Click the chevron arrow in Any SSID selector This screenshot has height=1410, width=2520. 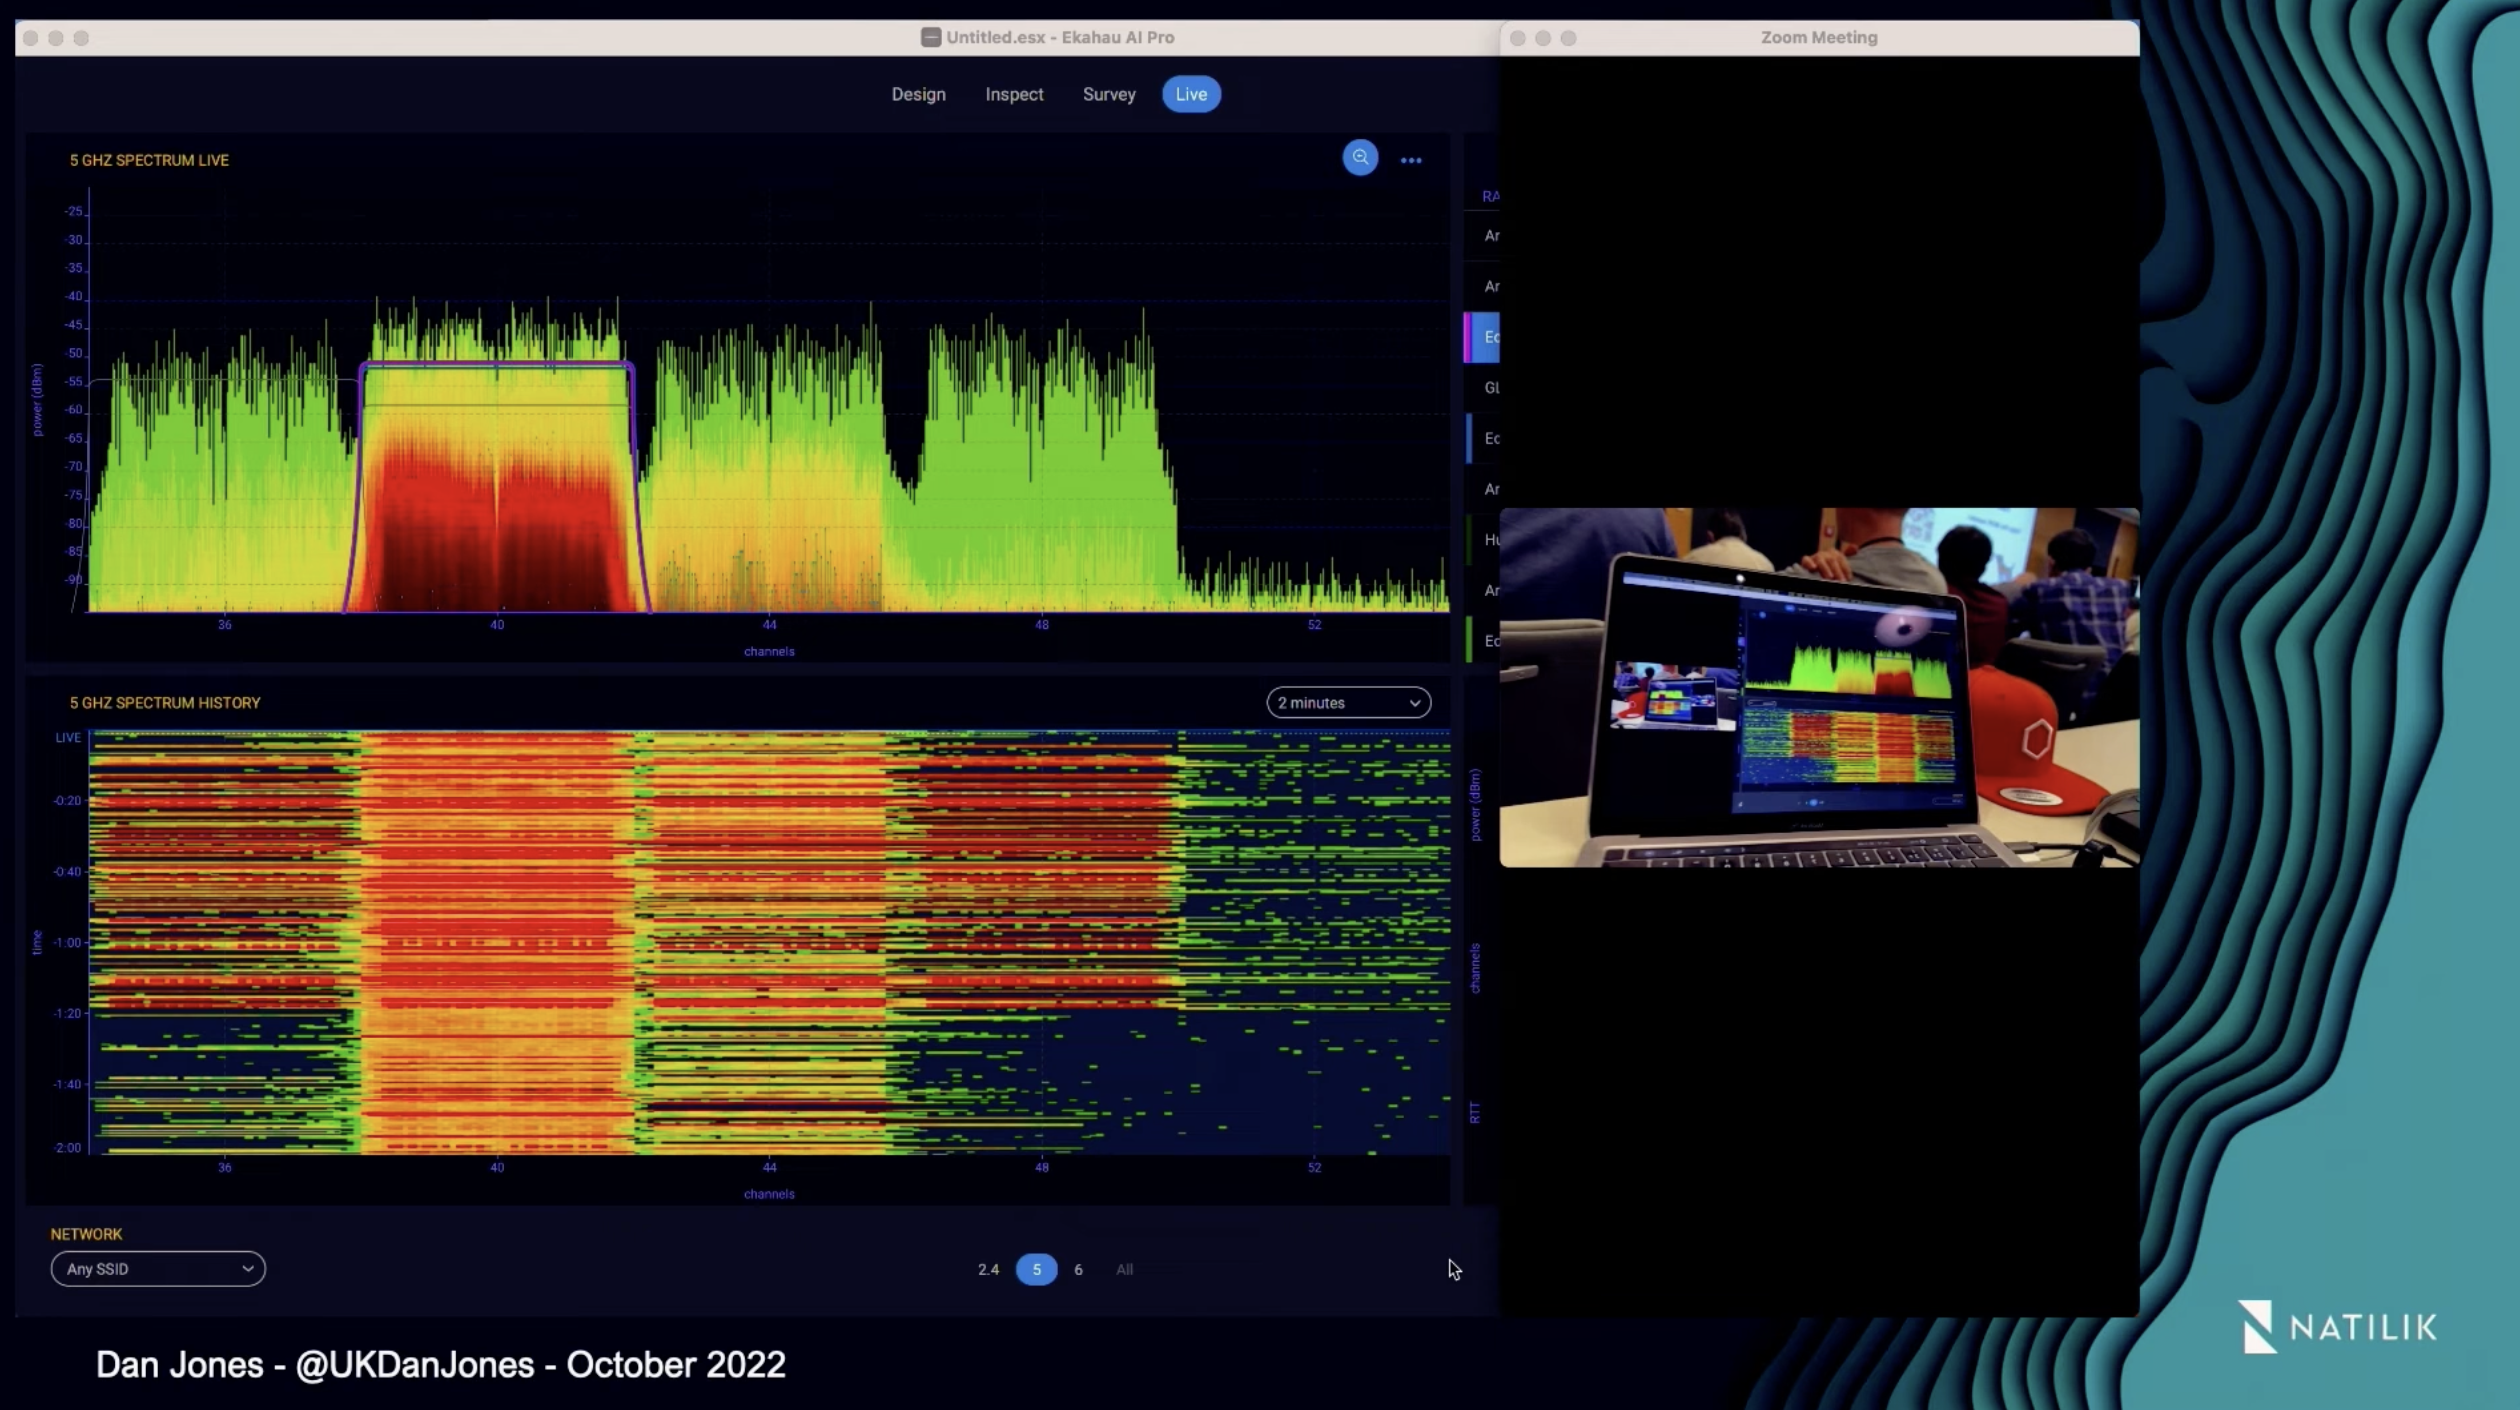[x=247, y=1269]
